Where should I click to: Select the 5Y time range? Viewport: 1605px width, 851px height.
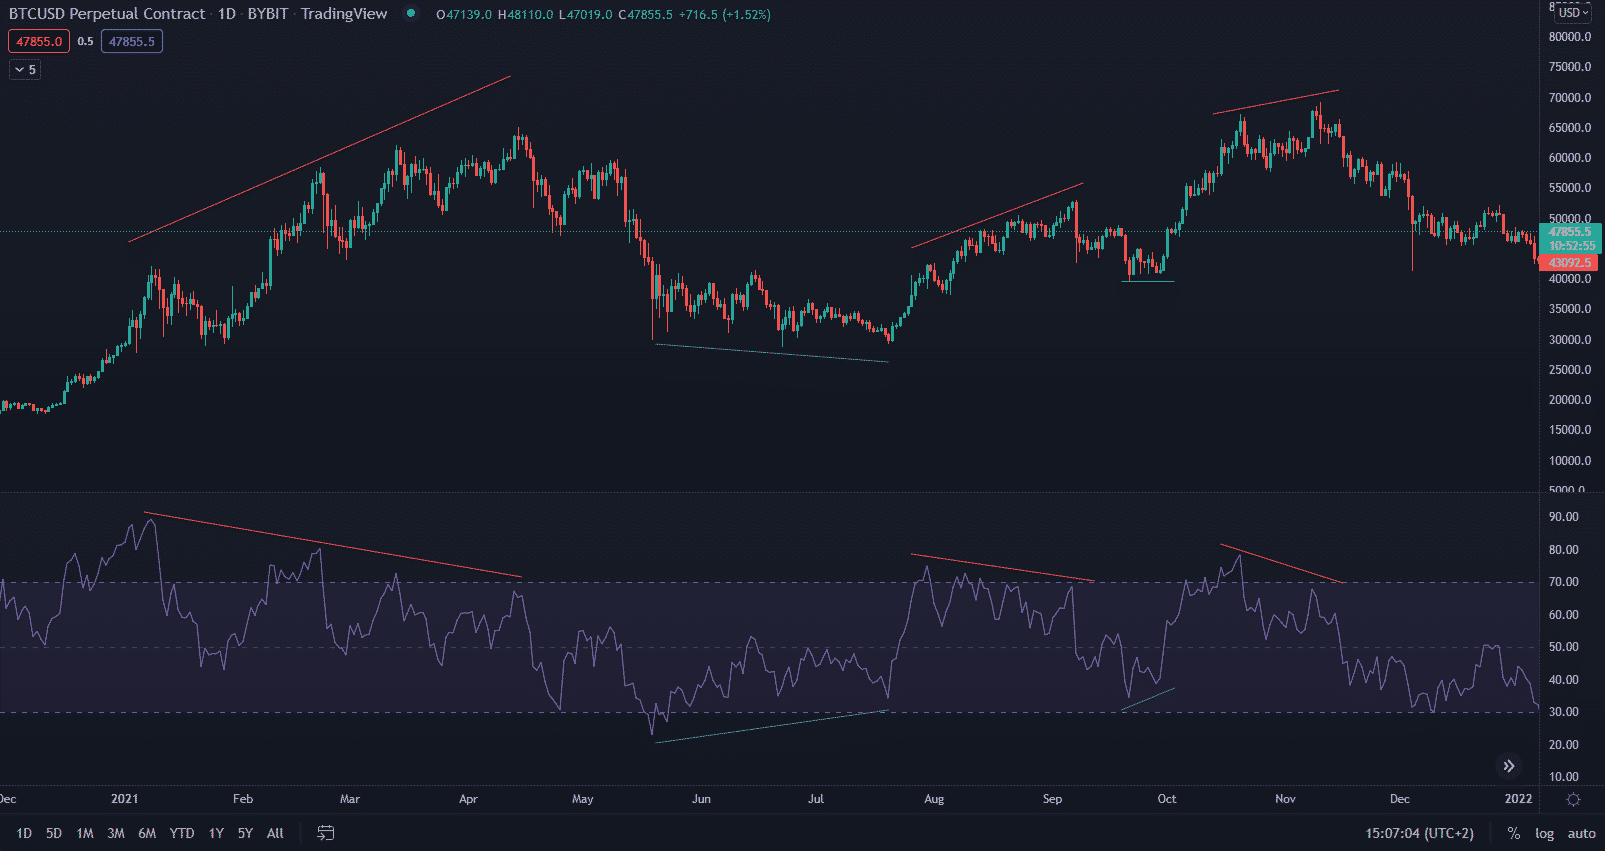tap(245, 833)
